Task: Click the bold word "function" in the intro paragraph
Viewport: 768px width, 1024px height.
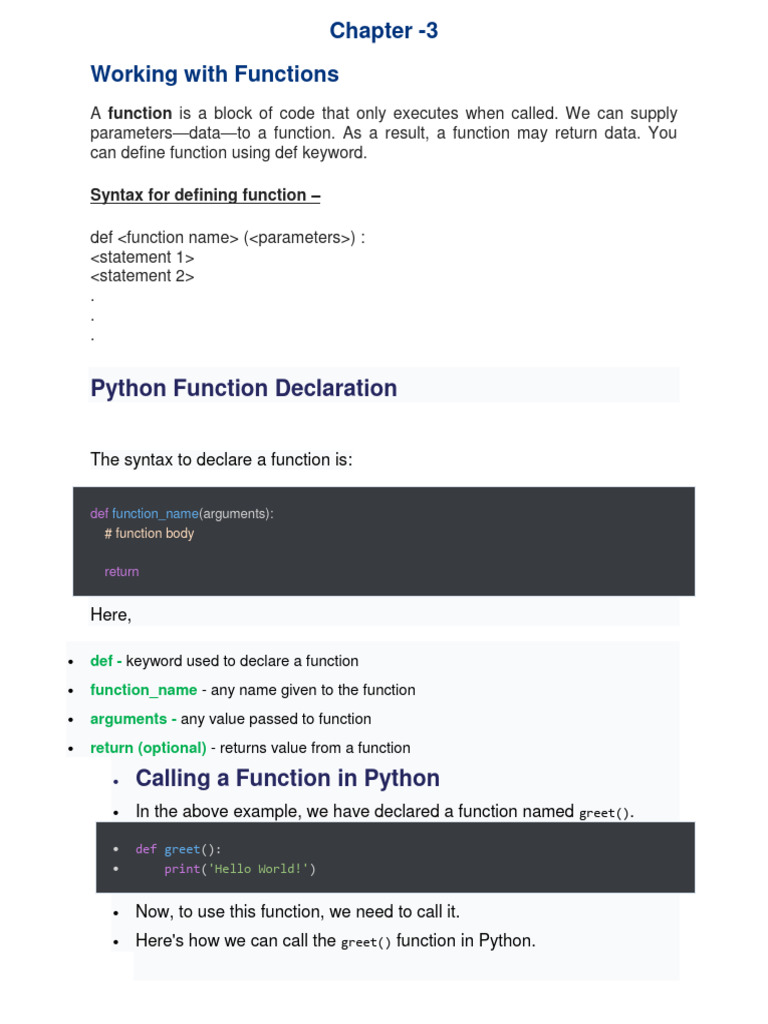Action: pos(140,114)
